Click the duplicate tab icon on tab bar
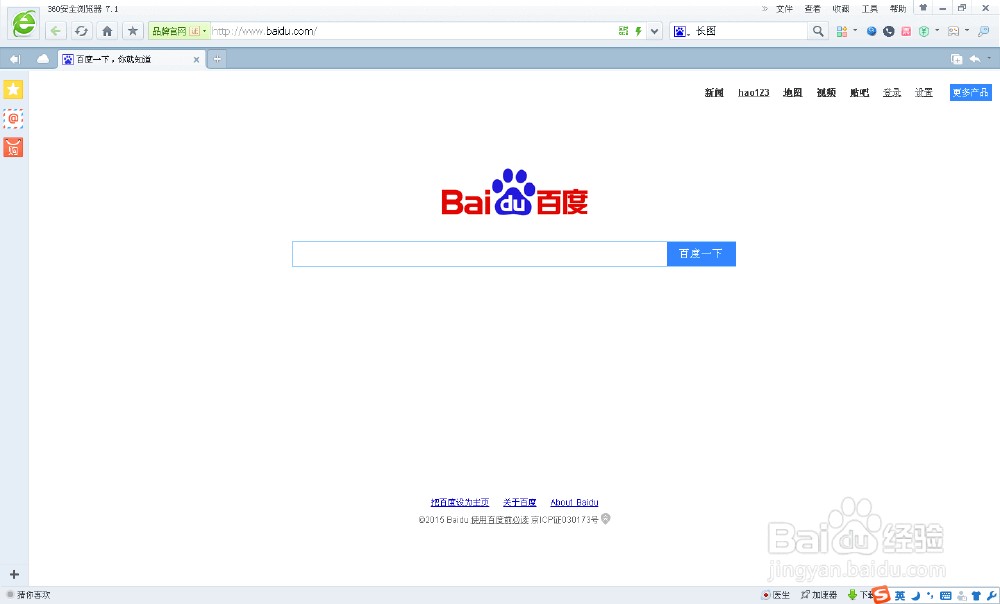 [956, 59]
